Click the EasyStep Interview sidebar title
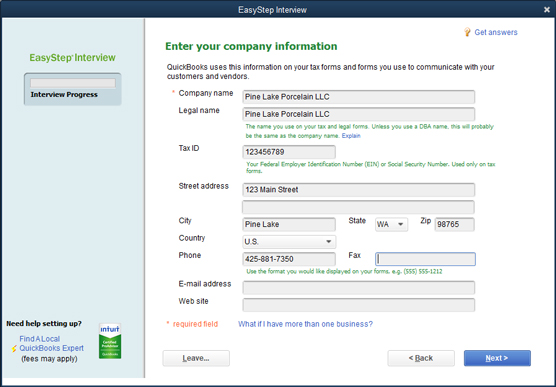Viewport: 556px width, 387px height. tap(72, 58)
